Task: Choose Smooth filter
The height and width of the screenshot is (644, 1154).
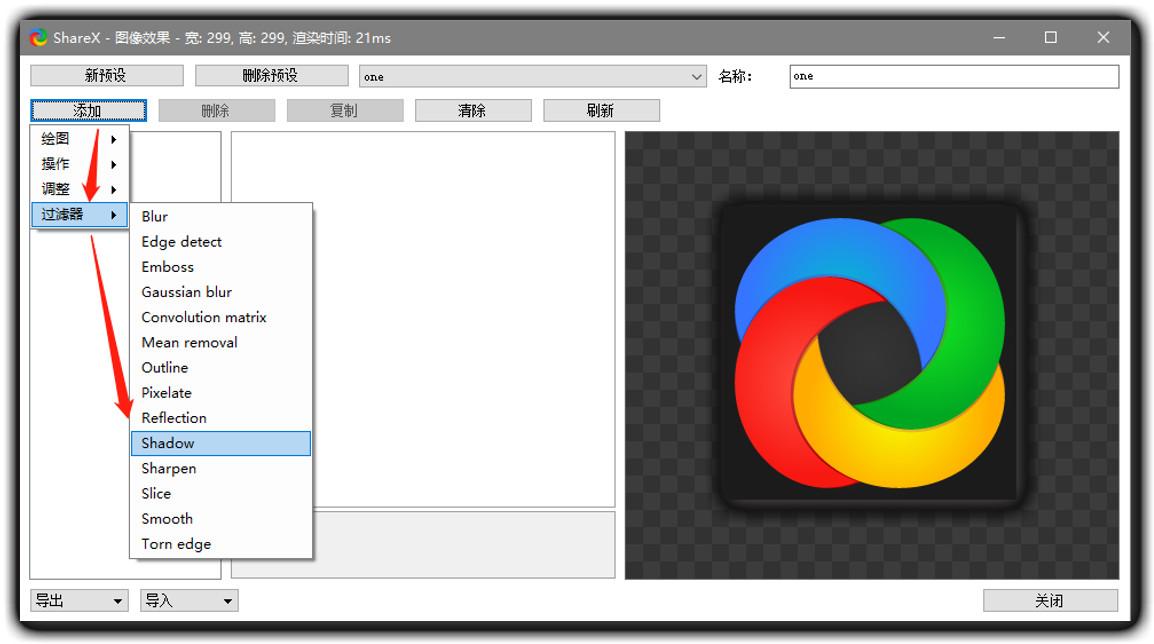Action: click(221, 519)
